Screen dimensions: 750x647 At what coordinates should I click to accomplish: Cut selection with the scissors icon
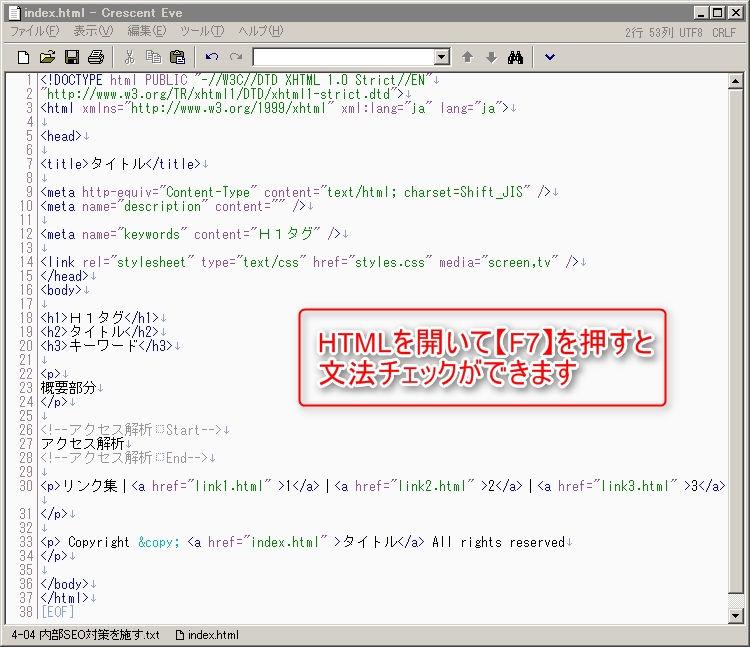coord(129,57)
